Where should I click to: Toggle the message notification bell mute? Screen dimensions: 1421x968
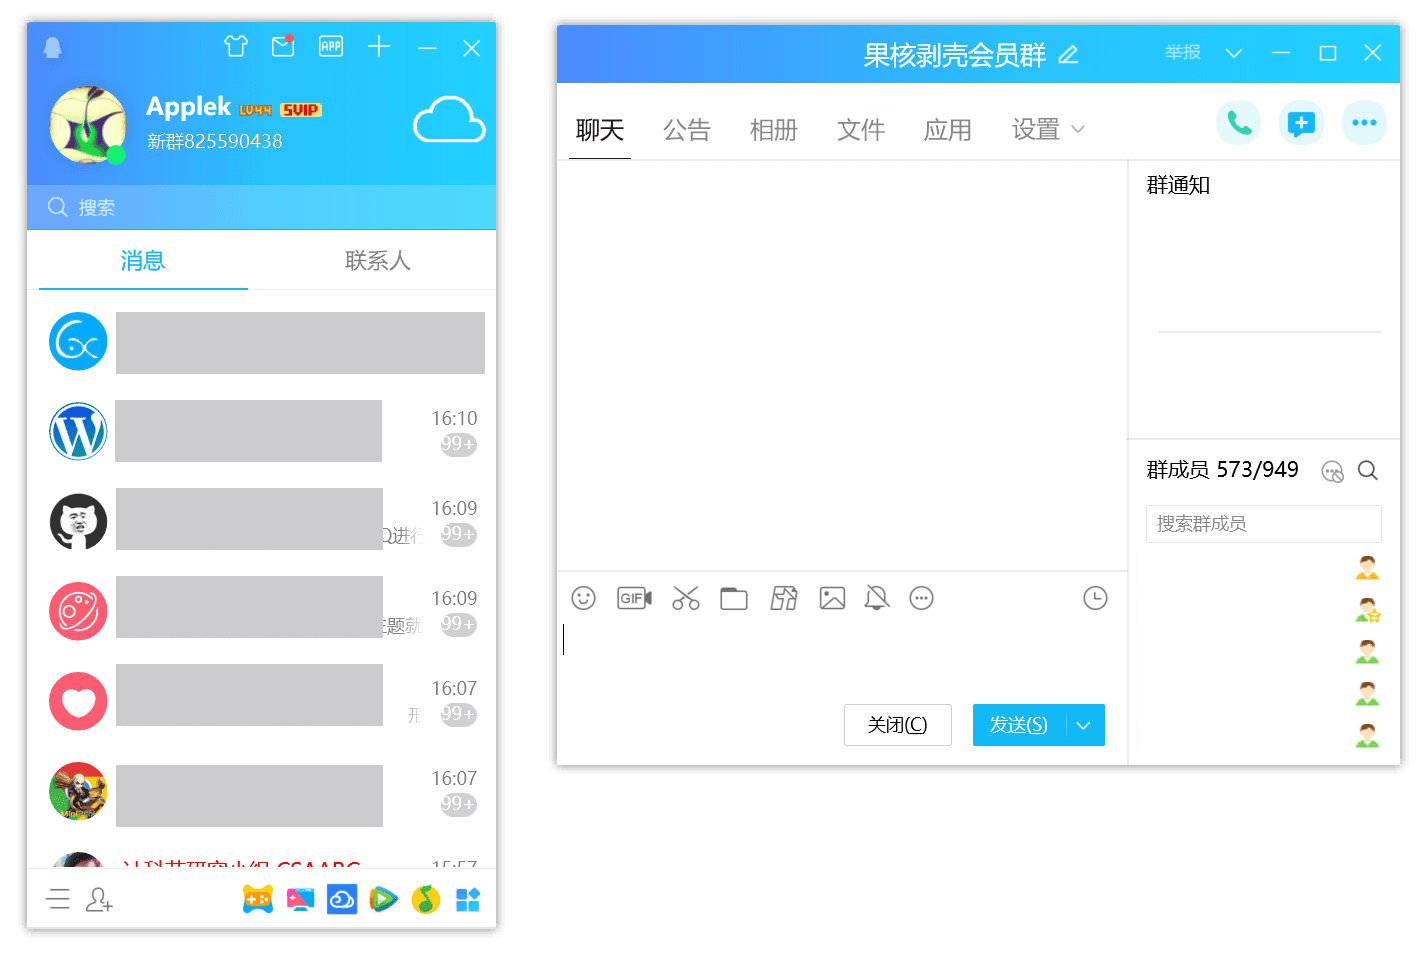point(876,598)
